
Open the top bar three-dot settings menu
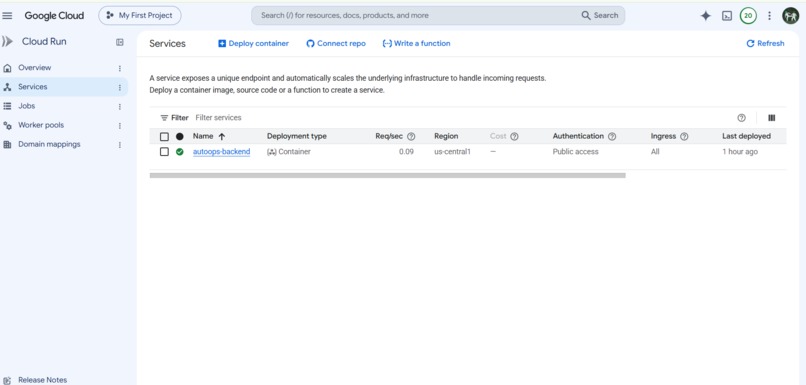tap(770, 16)
